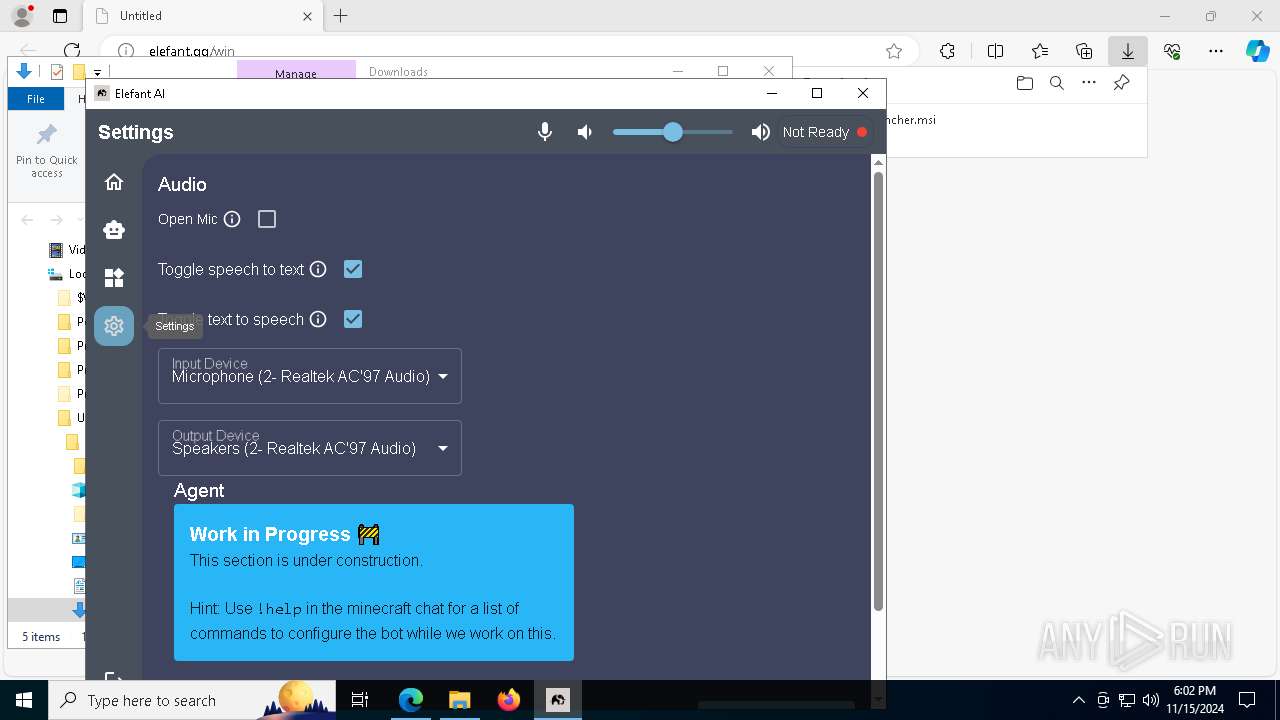Click Pin to Quick access in File Explorer

46,152
